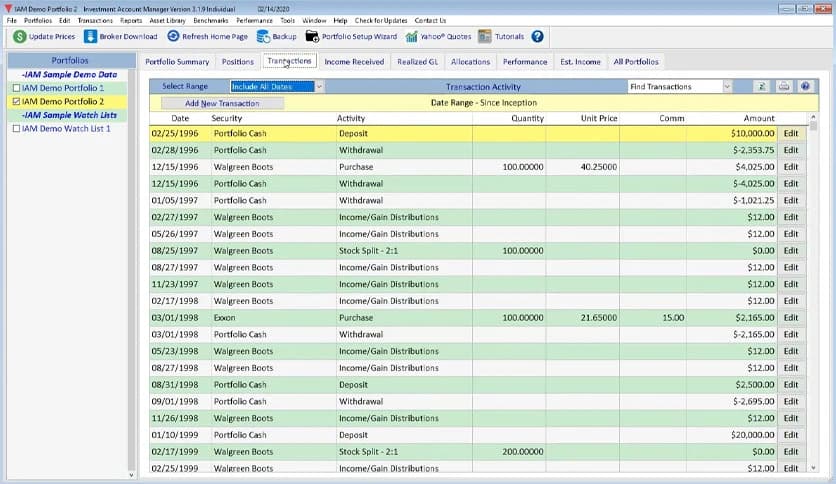Toggle IAM Demo Portfolio 1 checkbox
Image resolution: width=836 pixels, height=484 pixels.
coord(16,88)
